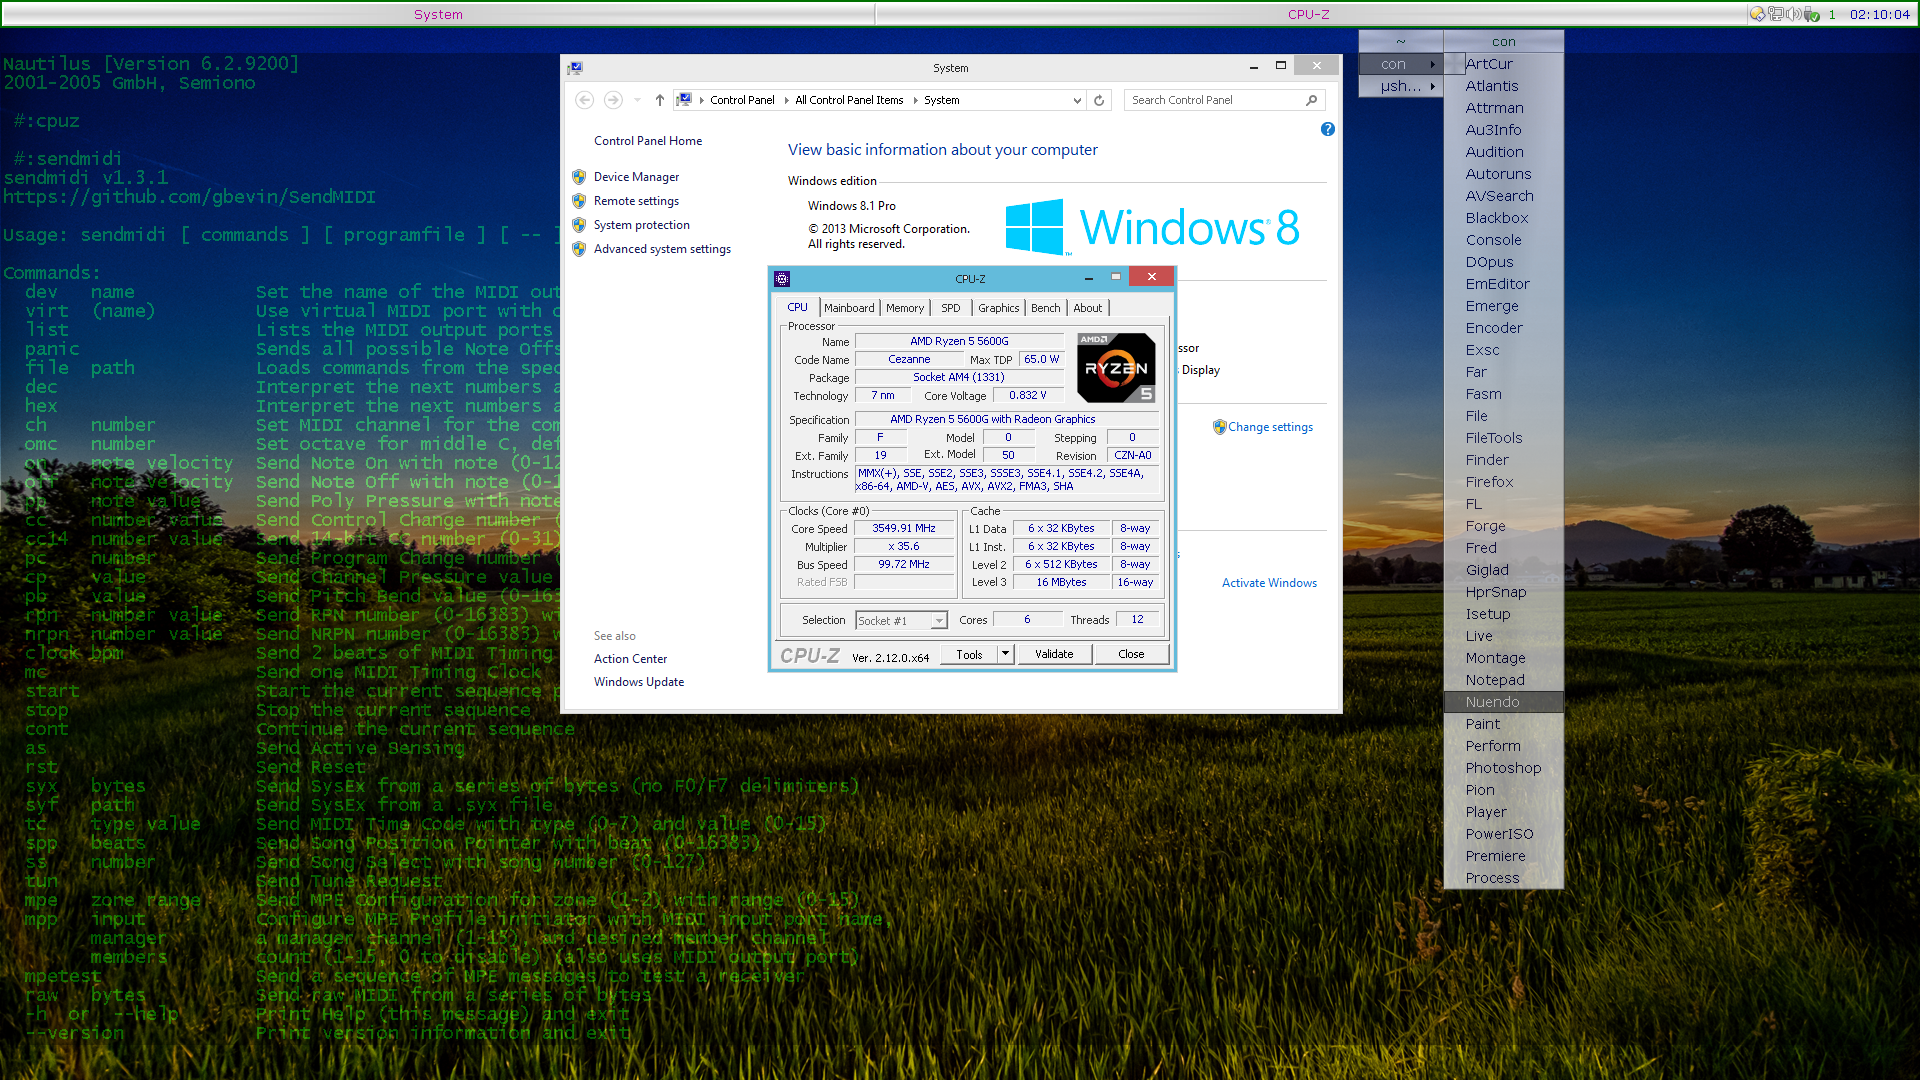Expand the address bar history dropdown
The image size is (1920, 1080).
click(x=1077, y=100)
